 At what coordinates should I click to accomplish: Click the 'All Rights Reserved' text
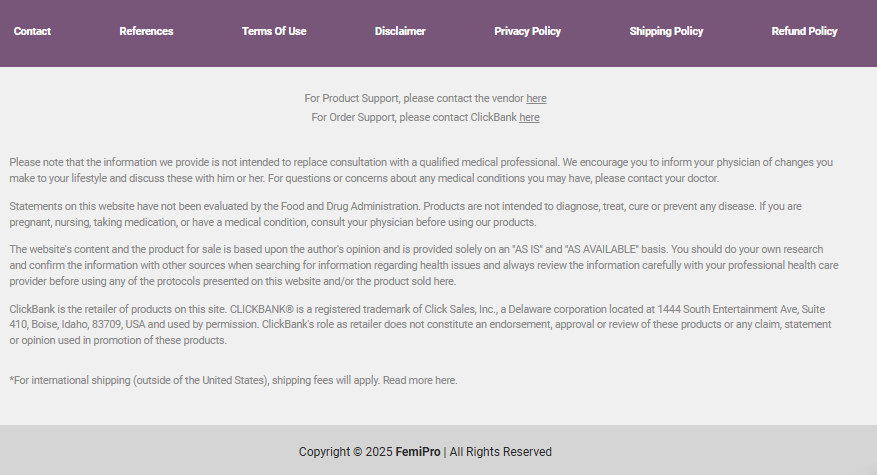501,452
